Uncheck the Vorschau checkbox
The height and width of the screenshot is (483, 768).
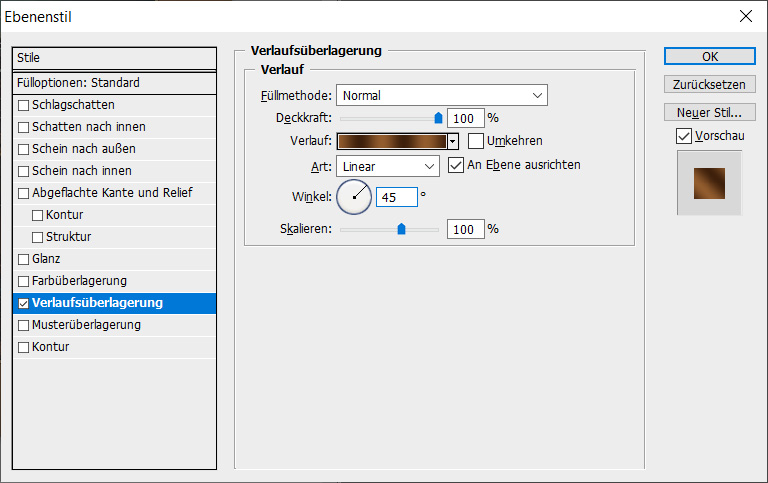(x=684, y=136)
